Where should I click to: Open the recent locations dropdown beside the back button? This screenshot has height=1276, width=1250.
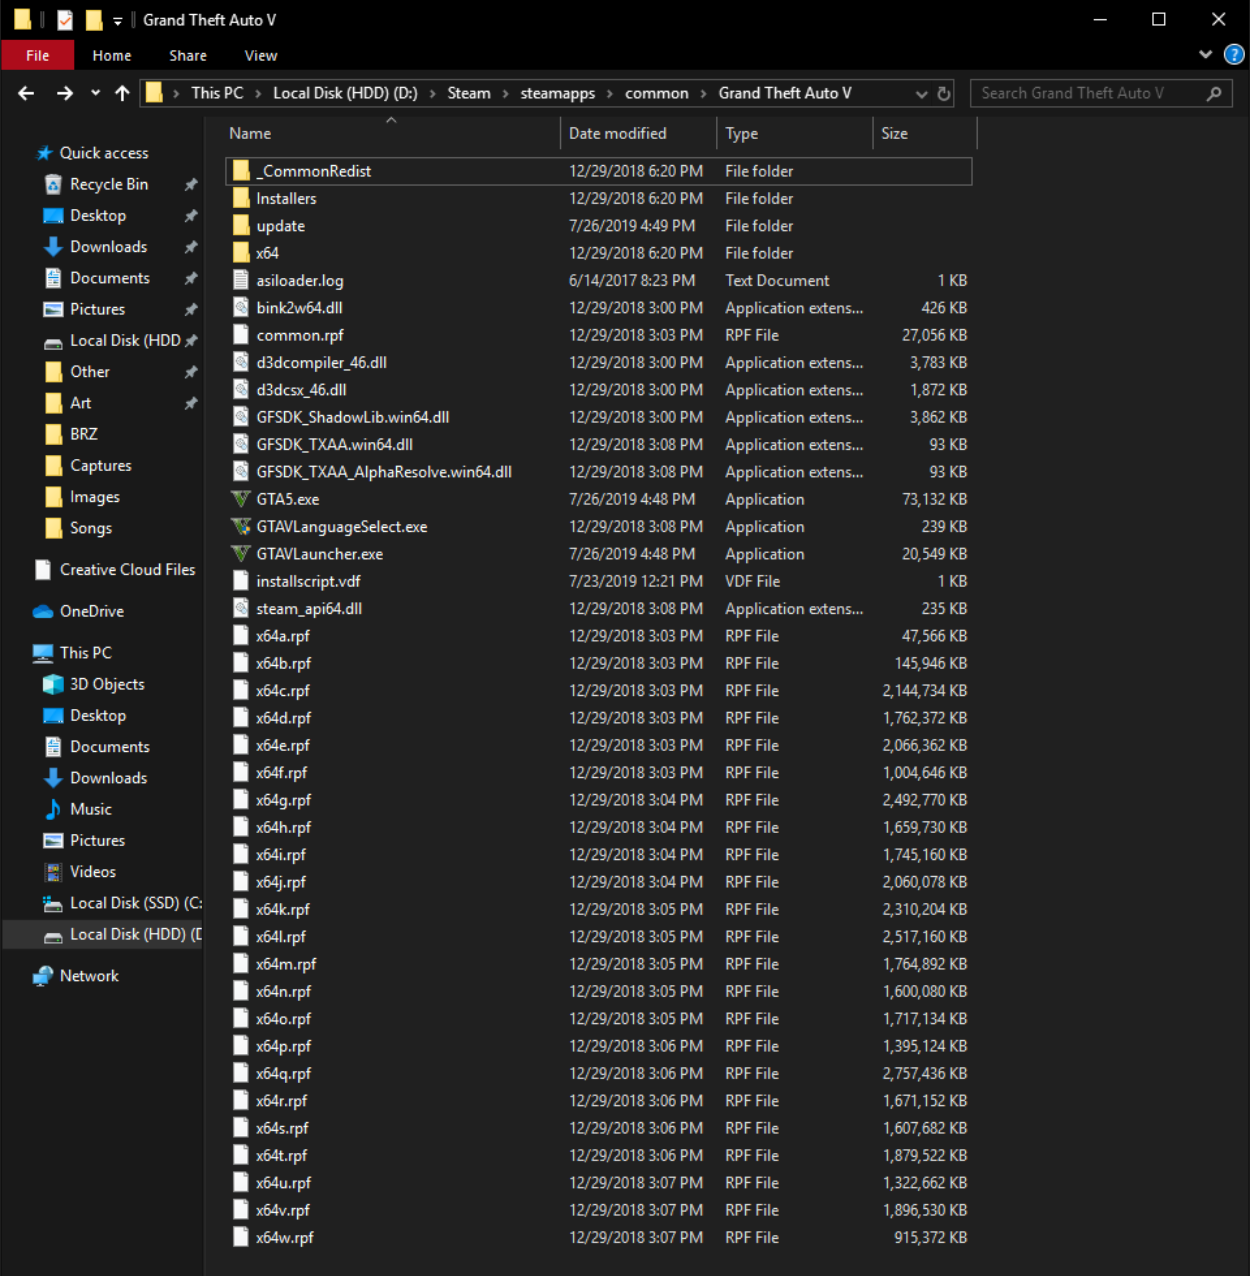click(95, 93)
